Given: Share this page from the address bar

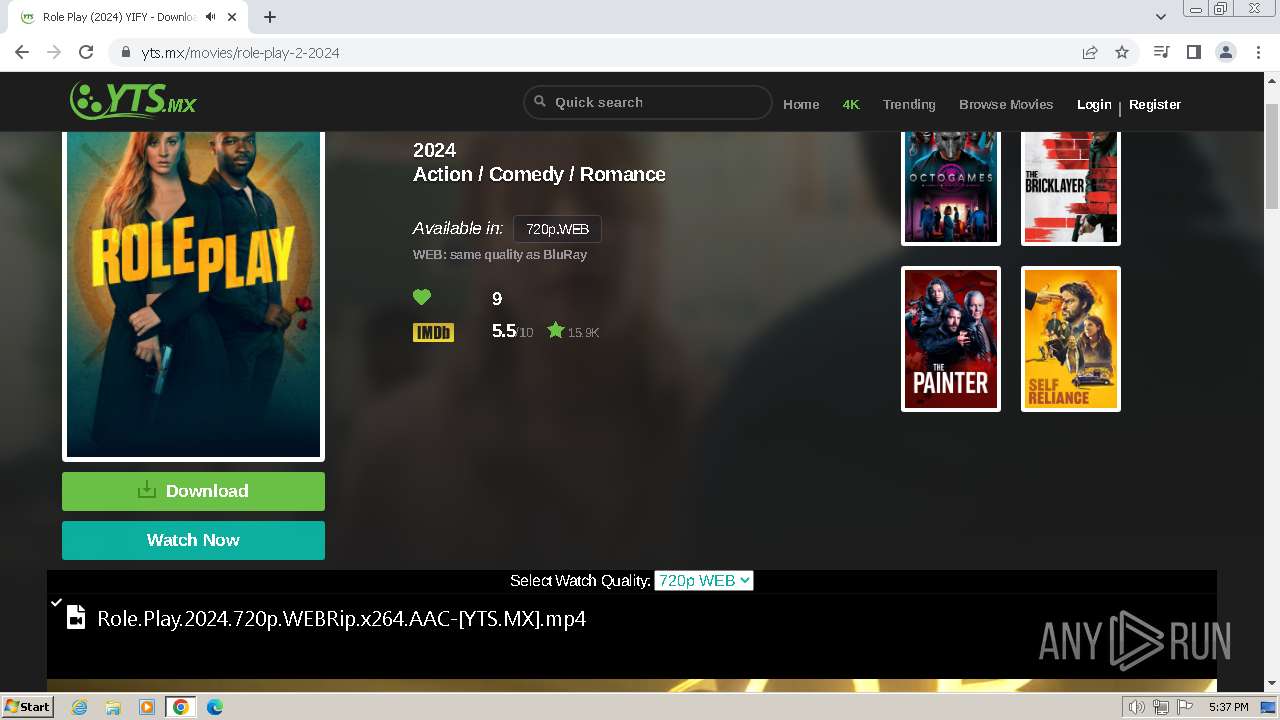Looking at the screenshot, I should pos(1090,53).
